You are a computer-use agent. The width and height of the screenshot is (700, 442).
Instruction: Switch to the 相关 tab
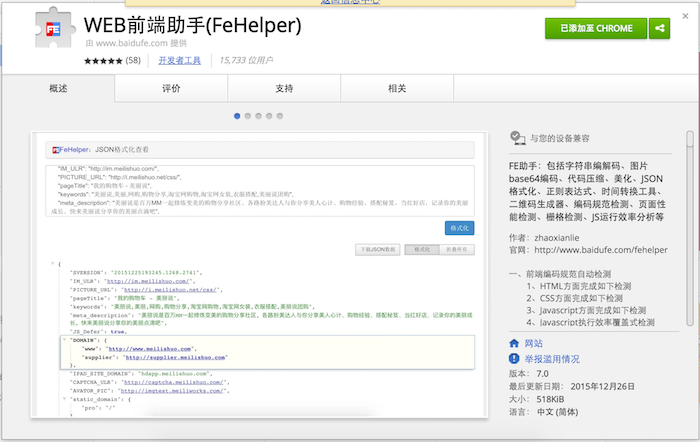pyautogui.click(x=397, y=88)
